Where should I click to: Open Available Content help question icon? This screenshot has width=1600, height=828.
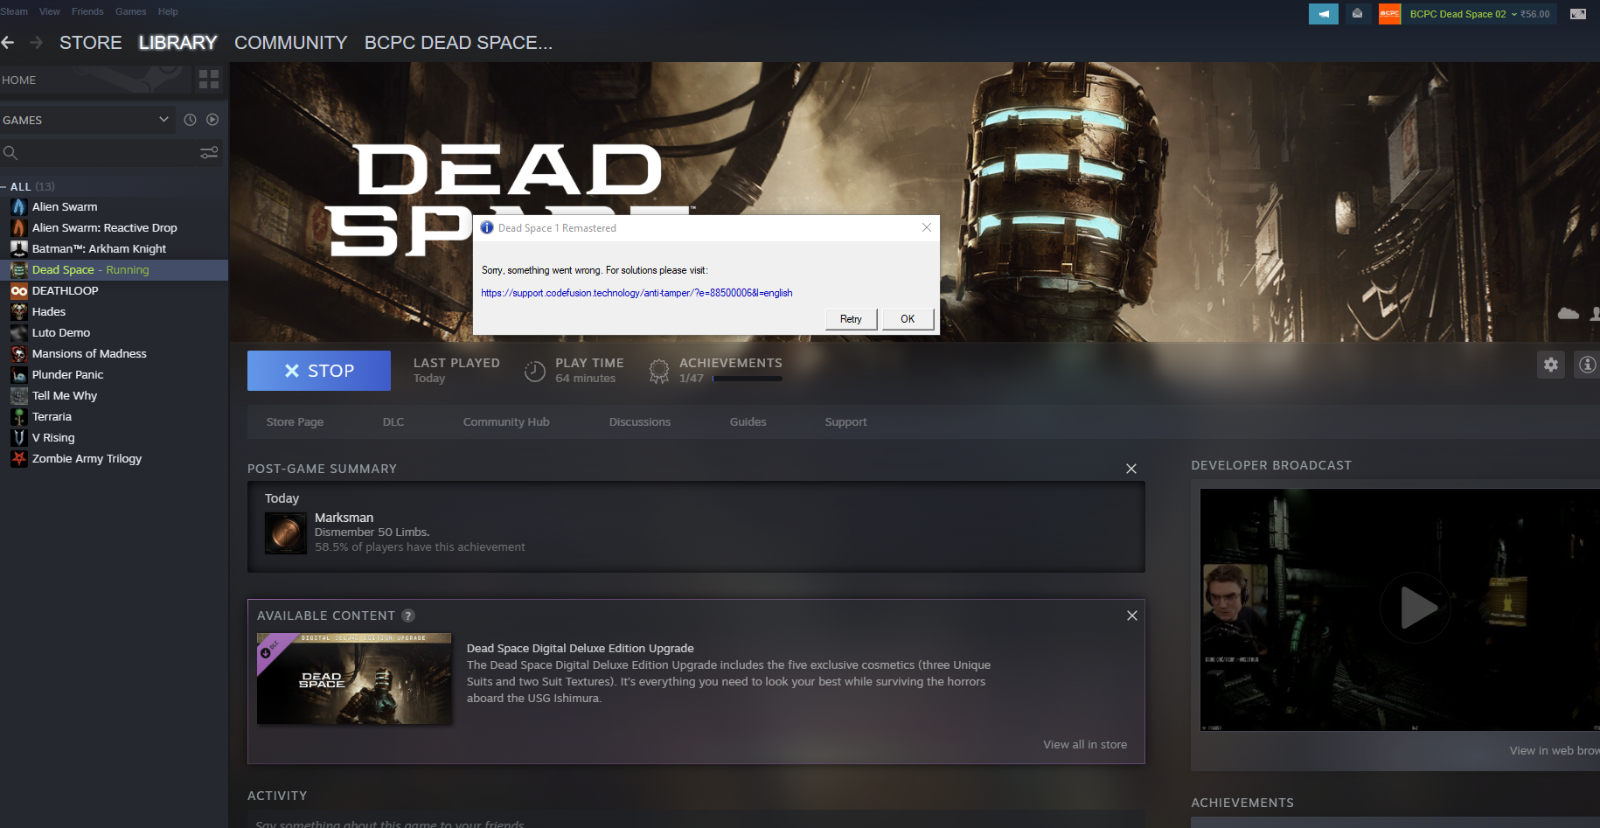tap(408, 616)
